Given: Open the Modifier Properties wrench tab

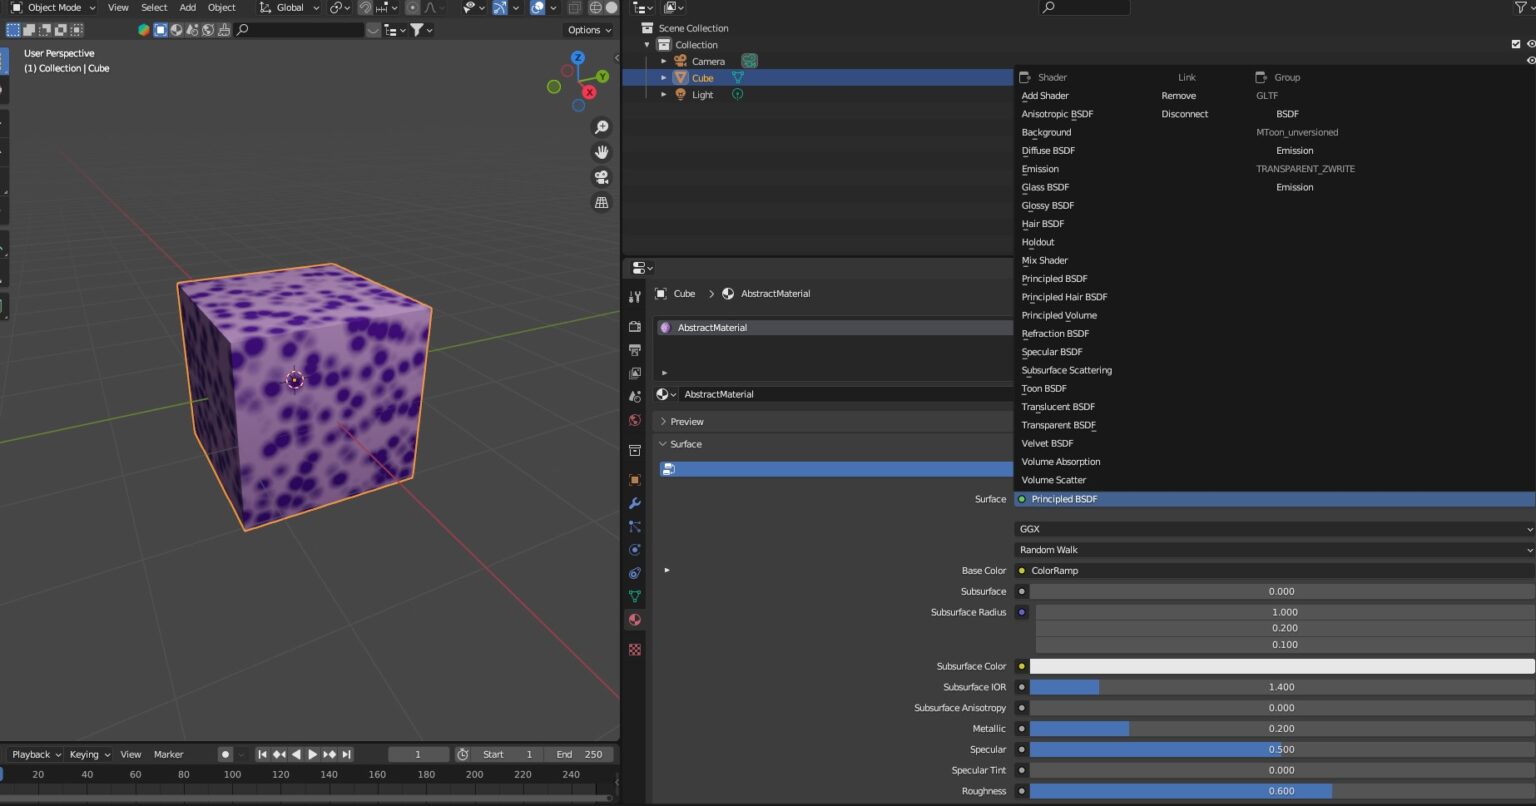Looking at the screenshot, I should click(634, 503).
